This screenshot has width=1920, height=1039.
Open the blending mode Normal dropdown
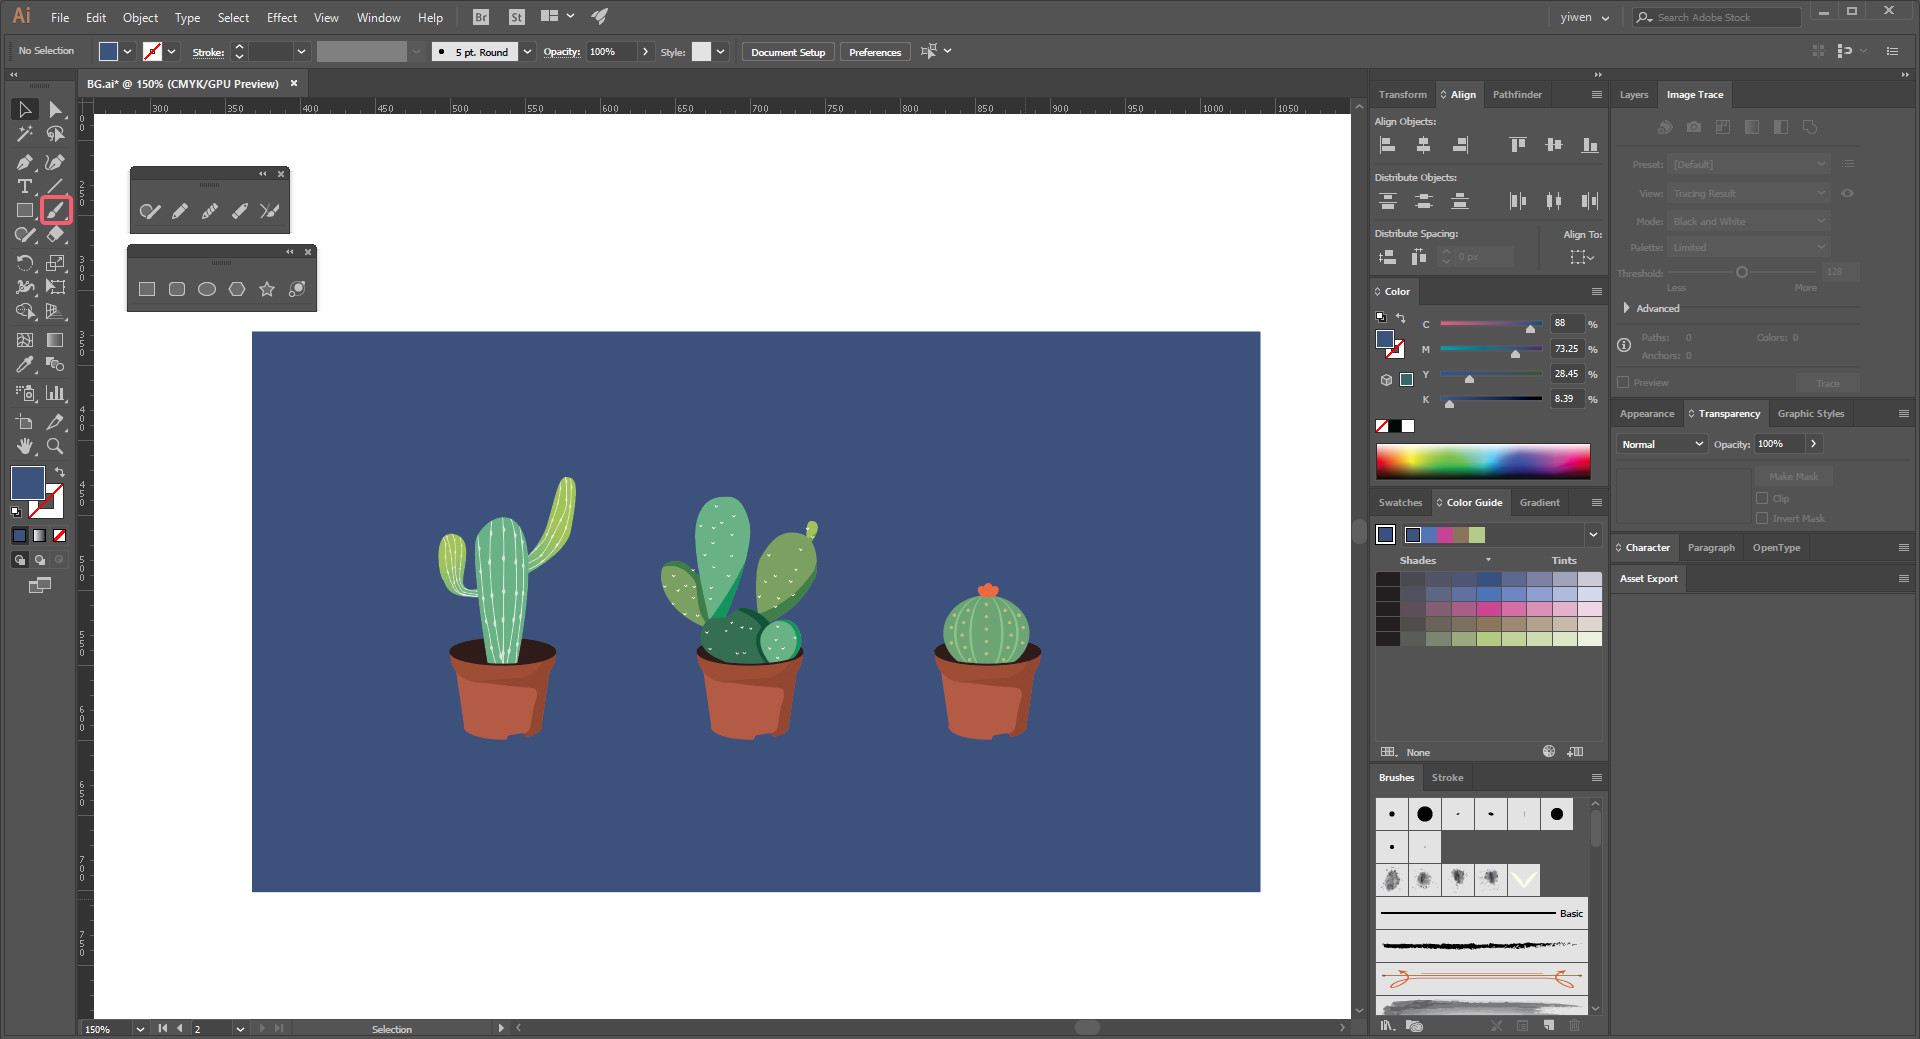point(1662,444)
